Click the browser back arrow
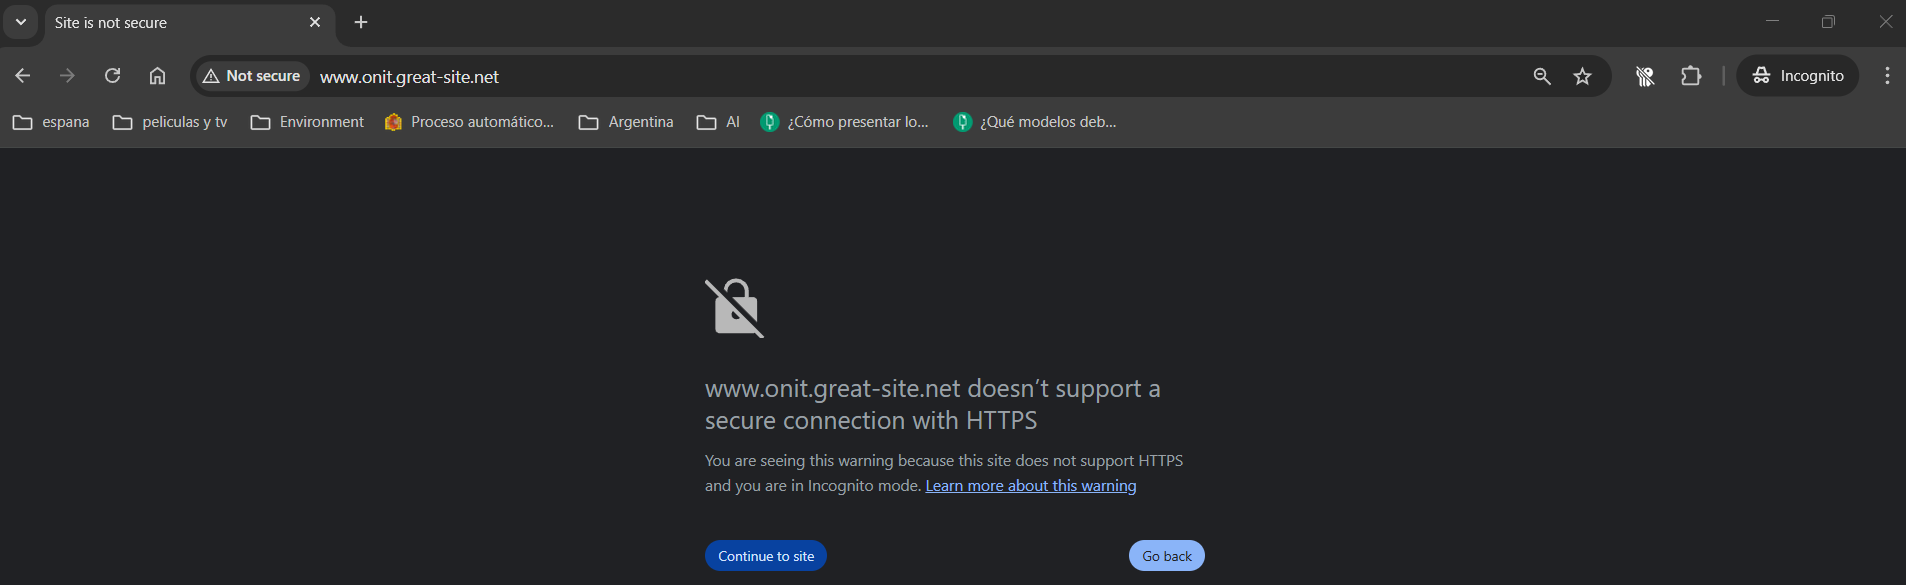The width and height of the screenshot is (1906, 585). [x=23, y=76]
